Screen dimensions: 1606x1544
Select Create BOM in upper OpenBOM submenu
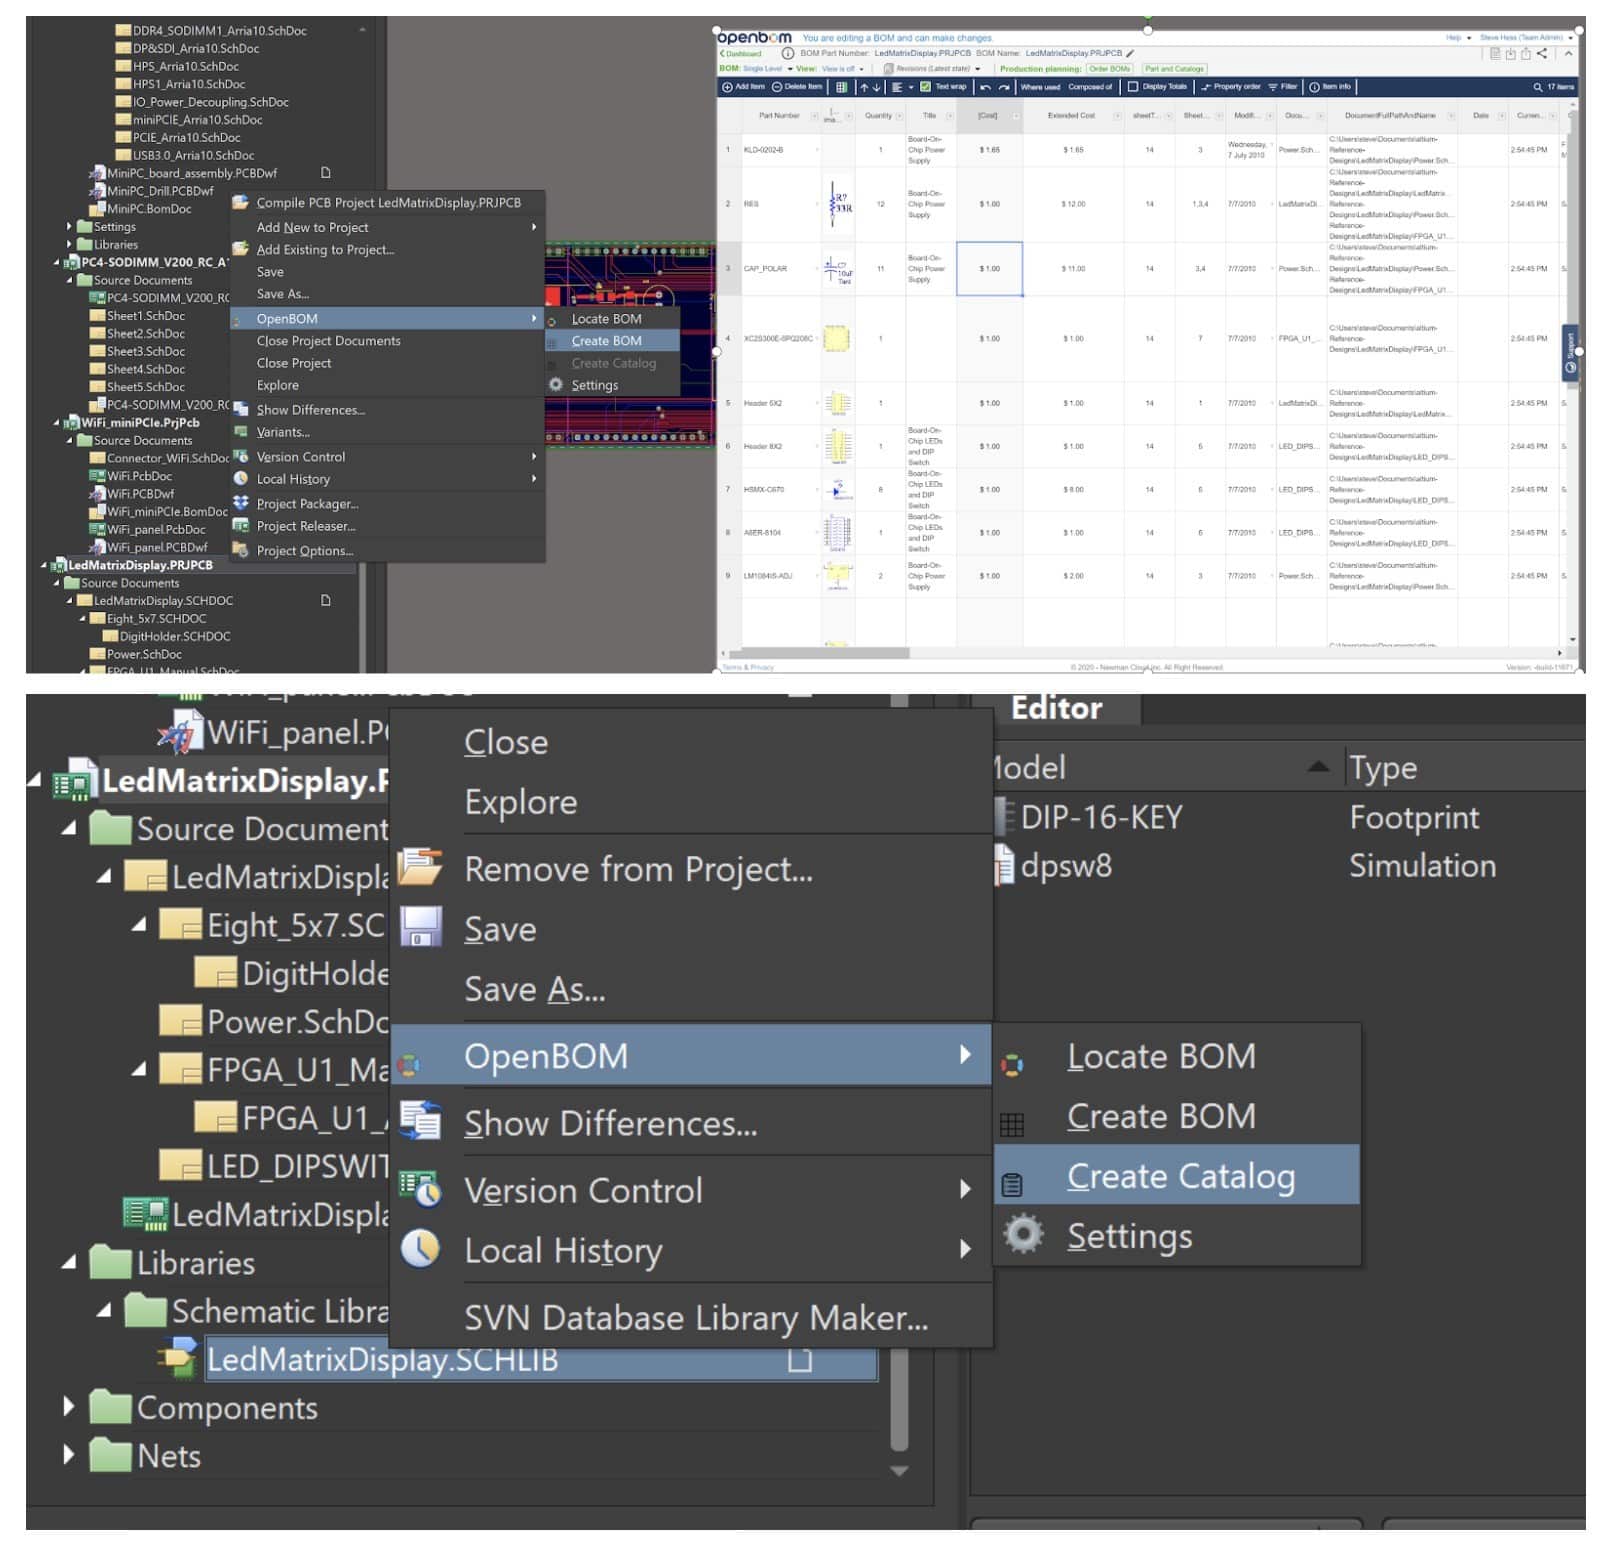613,341
